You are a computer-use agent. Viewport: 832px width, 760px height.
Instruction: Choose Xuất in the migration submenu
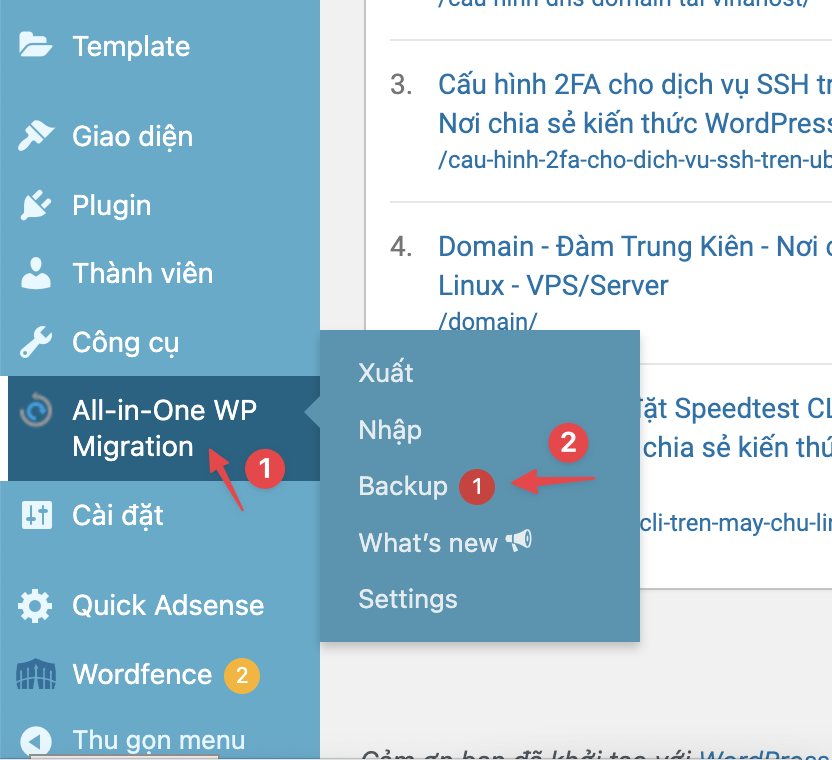tap(386, 373)
